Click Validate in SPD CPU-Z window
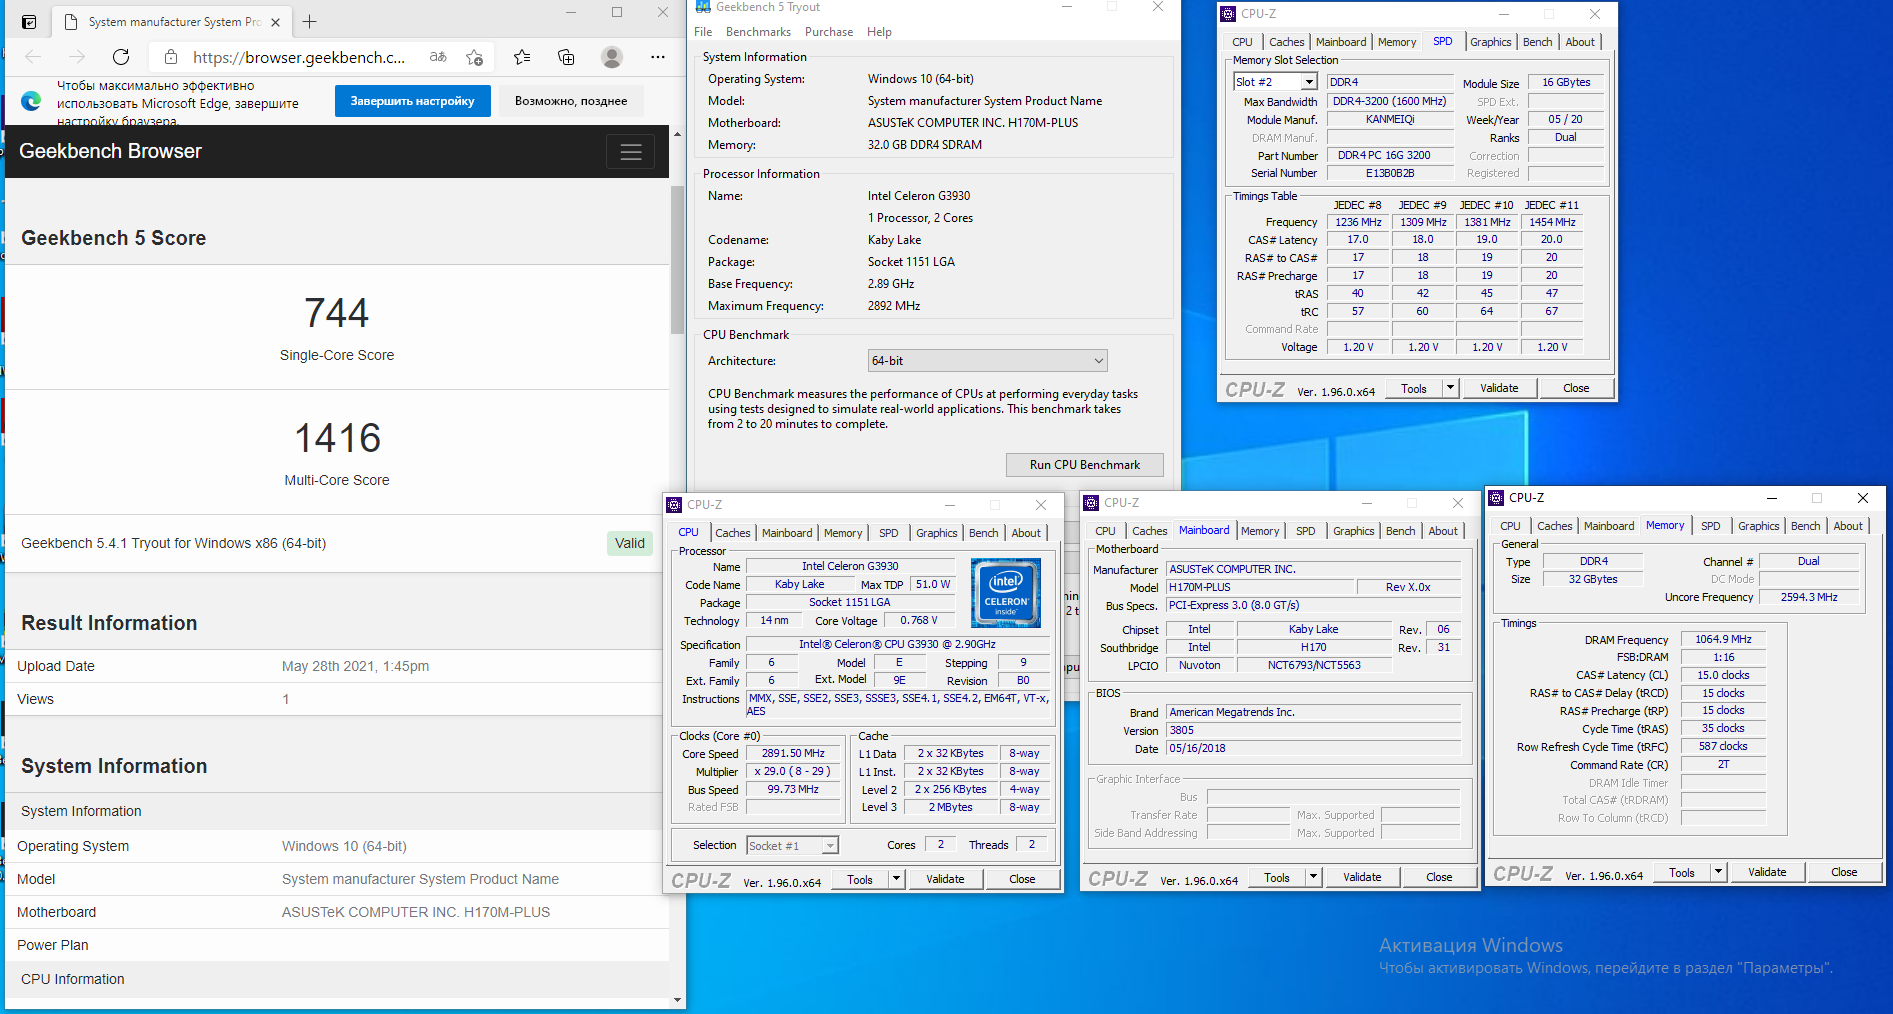Image resolution: width=1893 pixels, height=1014 pixels. tap(1499, 388)
